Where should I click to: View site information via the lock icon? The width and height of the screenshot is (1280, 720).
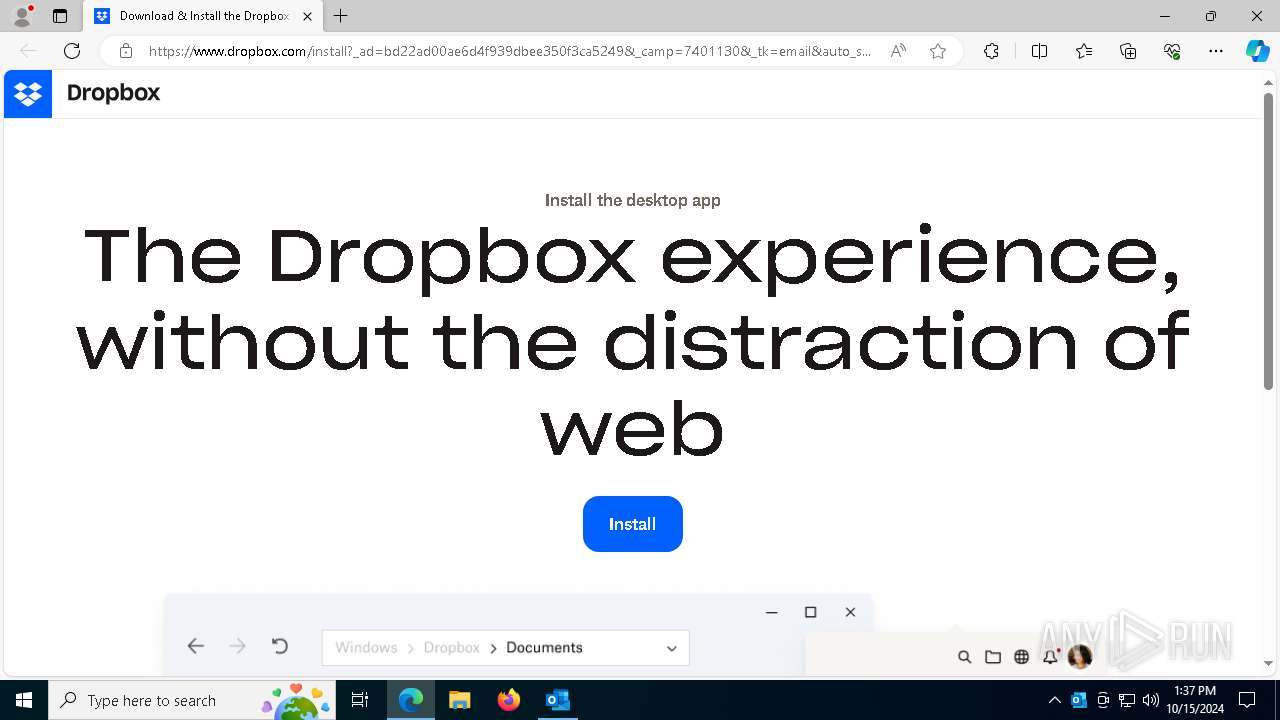click(x=125, y=51)
